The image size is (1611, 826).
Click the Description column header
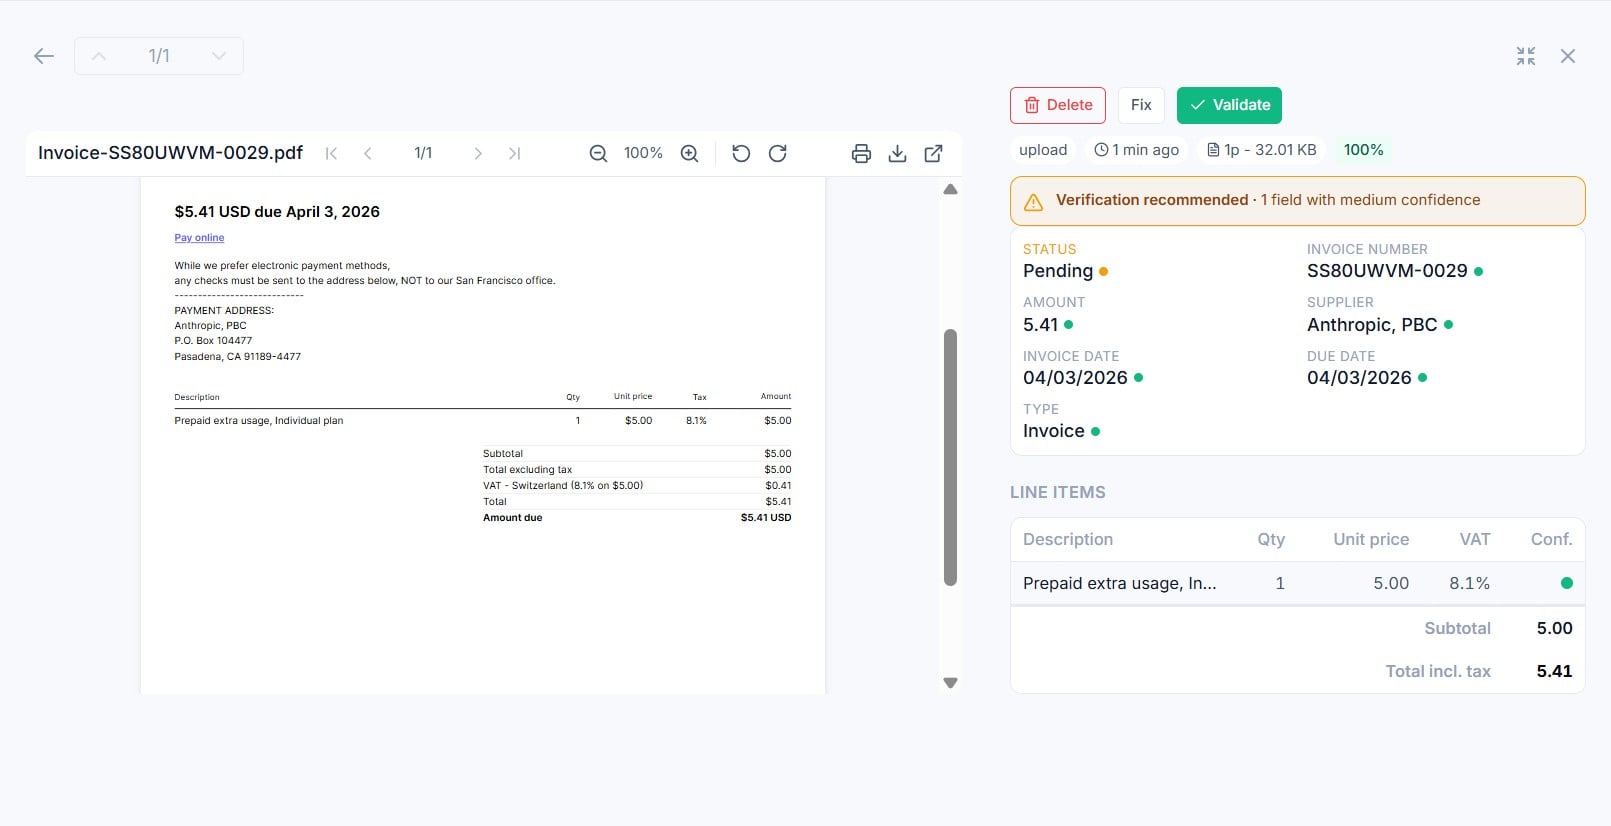[x=1068, y=539]
